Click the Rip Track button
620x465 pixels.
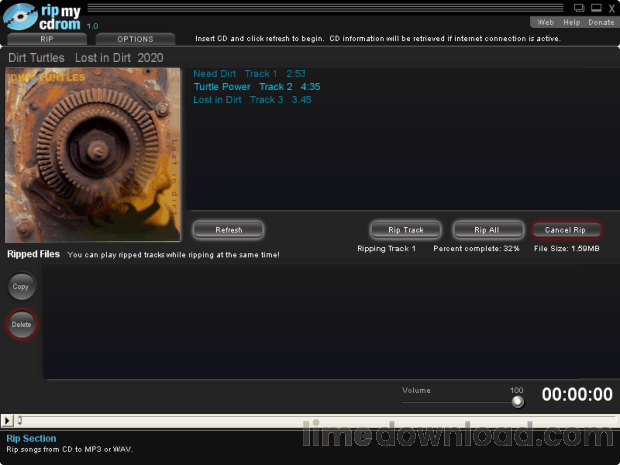[x=406, y=230]
